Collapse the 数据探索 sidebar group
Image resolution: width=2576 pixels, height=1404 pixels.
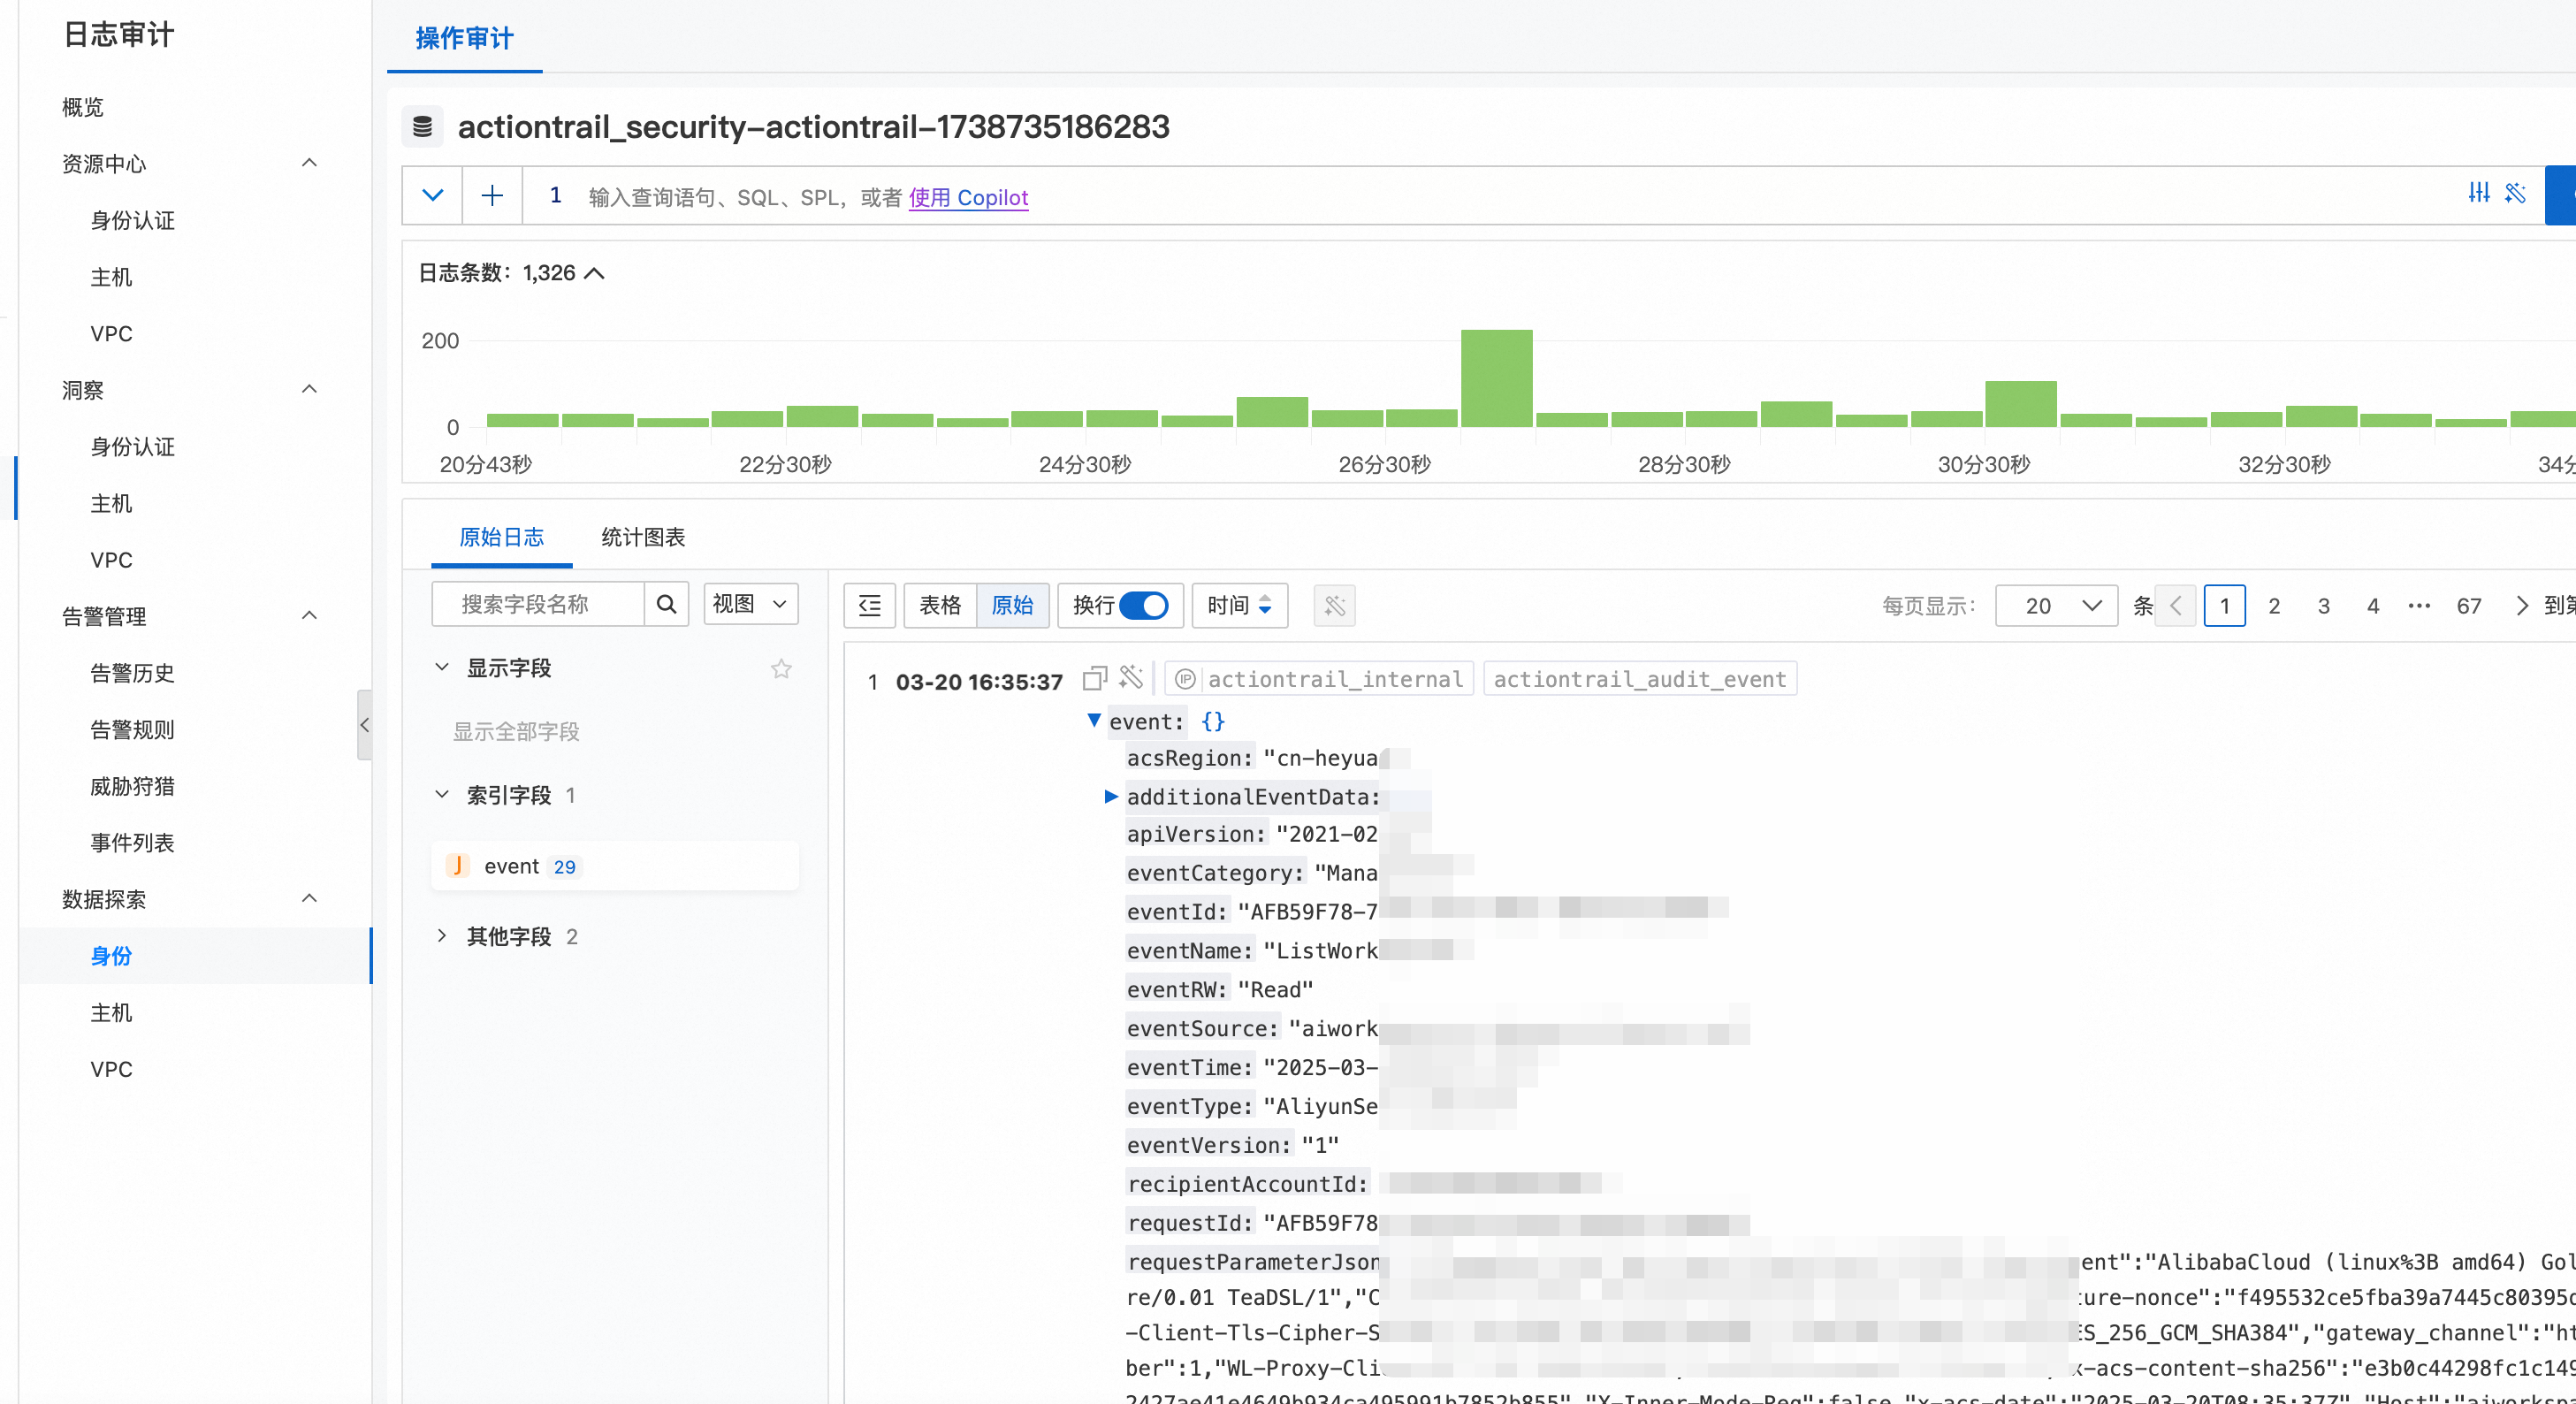(x=310, y=897)
